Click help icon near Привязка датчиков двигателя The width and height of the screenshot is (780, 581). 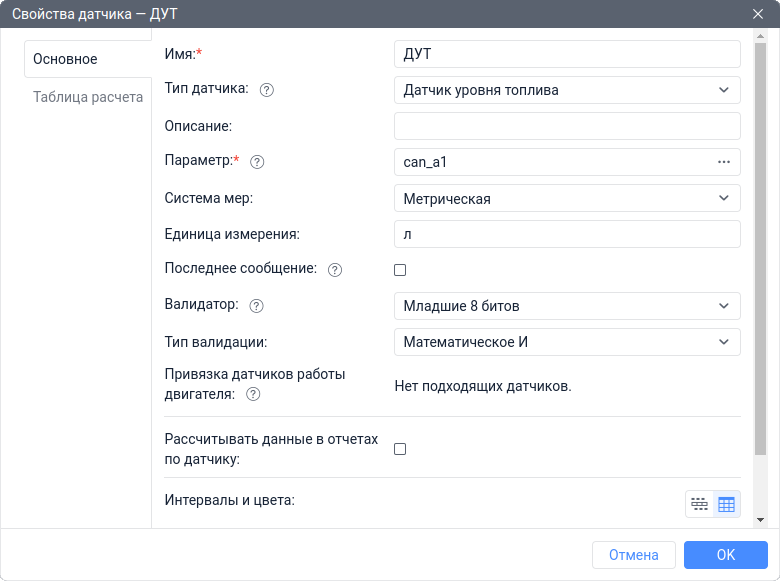coord(253,395)
